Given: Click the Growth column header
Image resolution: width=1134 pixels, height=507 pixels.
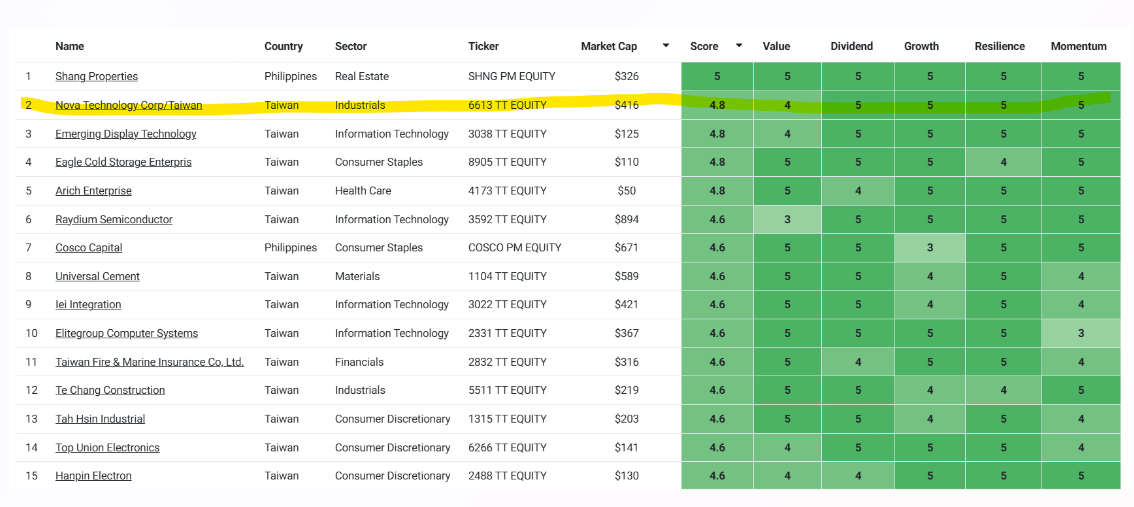Looking at the screenshot, I should click(x=921, y=46).
